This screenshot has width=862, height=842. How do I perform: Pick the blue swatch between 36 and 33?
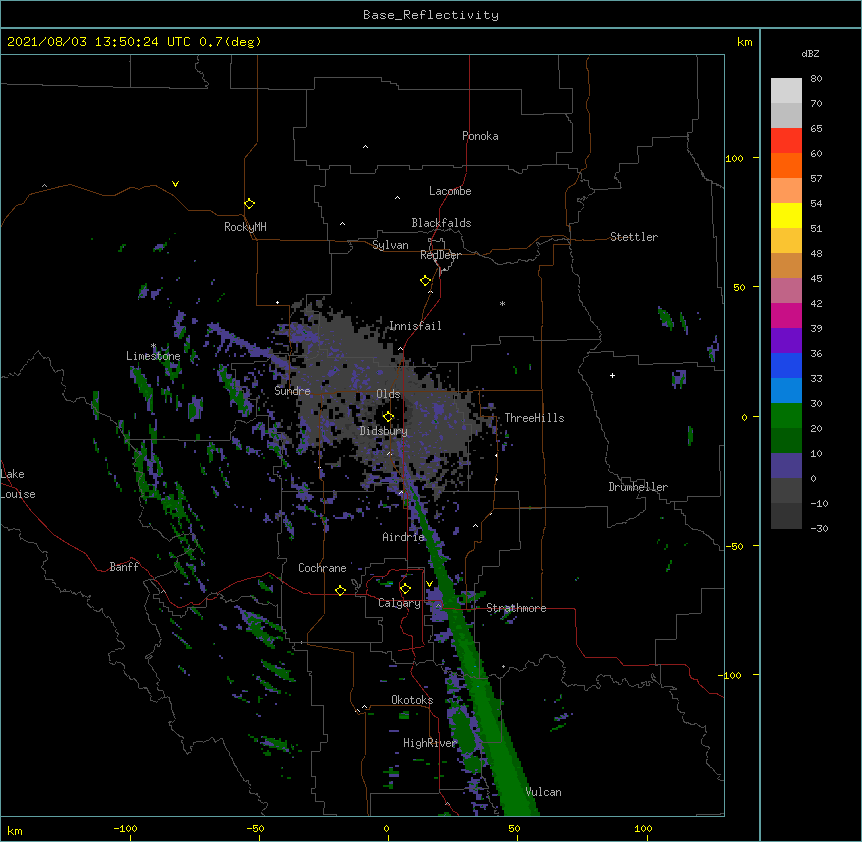(786, 365)
